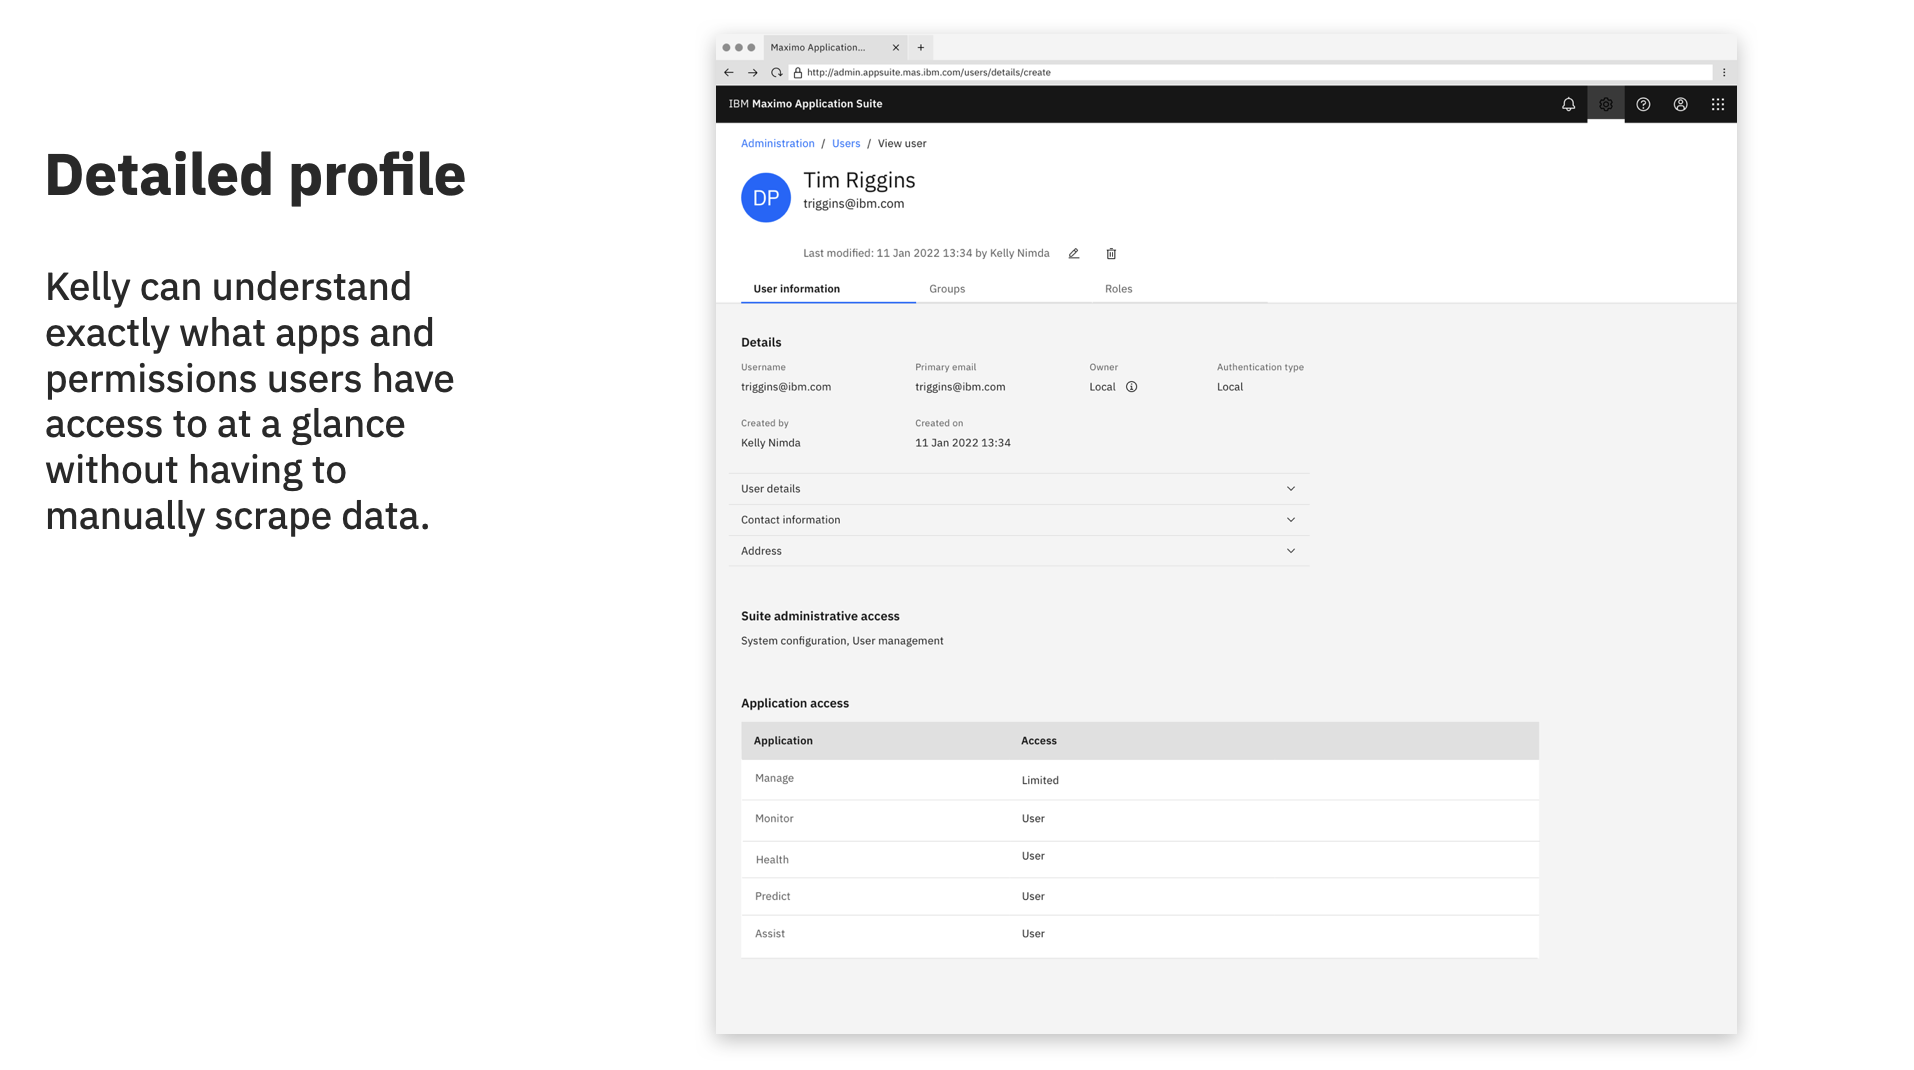1914x1070 pixels.
Task: Expand the Contact information section
Action: [x=1018, y=520]
